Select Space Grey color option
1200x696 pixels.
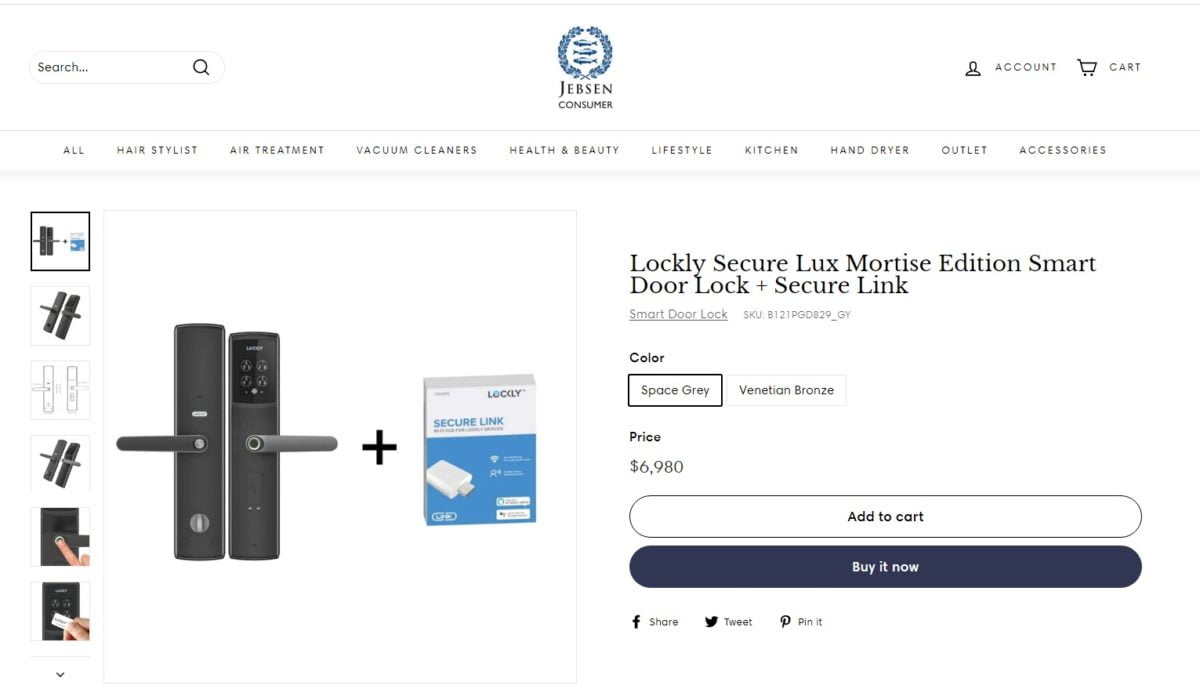click(x=675, y=390)
